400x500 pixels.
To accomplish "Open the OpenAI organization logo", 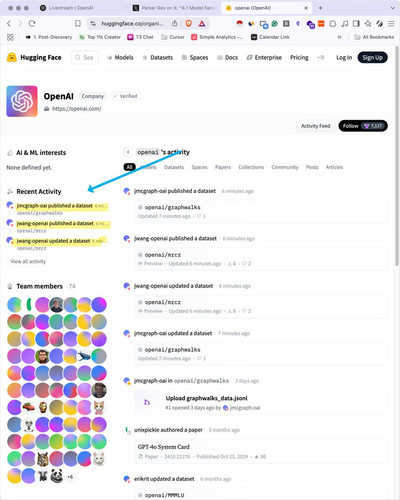I will point(22,101).
